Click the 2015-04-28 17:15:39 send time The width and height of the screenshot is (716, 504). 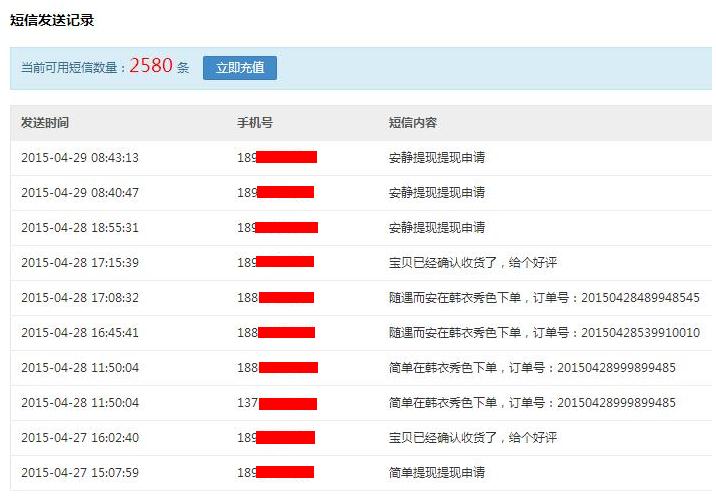(80, 263)
